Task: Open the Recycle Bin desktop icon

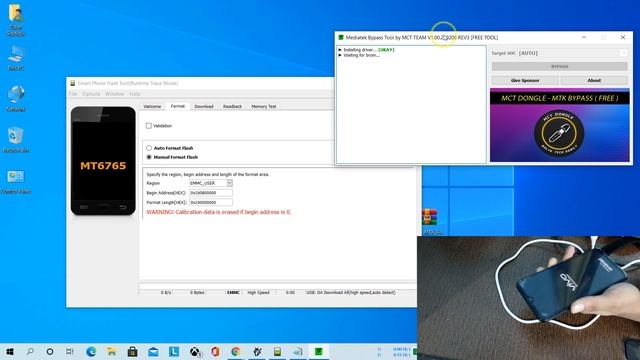Action: (x=16, y=140)
